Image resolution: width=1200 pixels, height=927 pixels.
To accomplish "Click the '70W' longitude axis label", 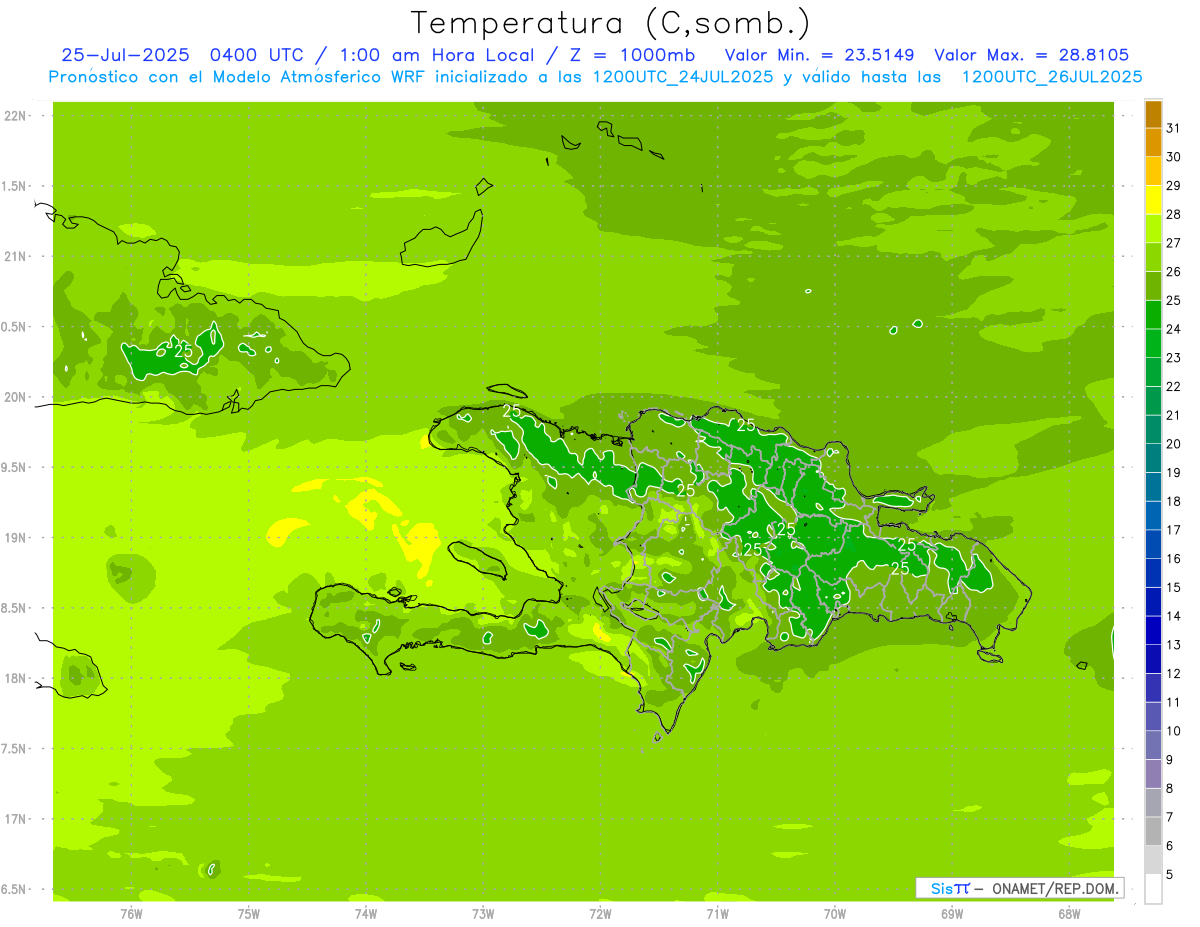I will click(835, 914).
